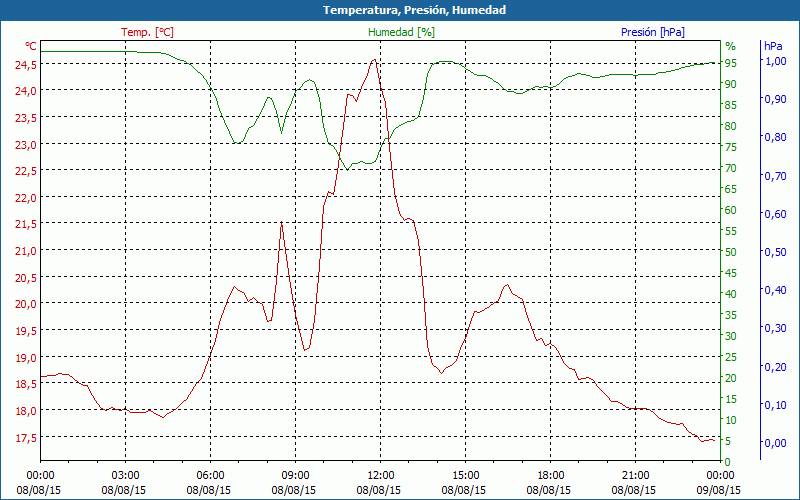This screenshot has height=500, width=800.
Task: Click the '21:00' time axis label
Action: coord(636,476)
